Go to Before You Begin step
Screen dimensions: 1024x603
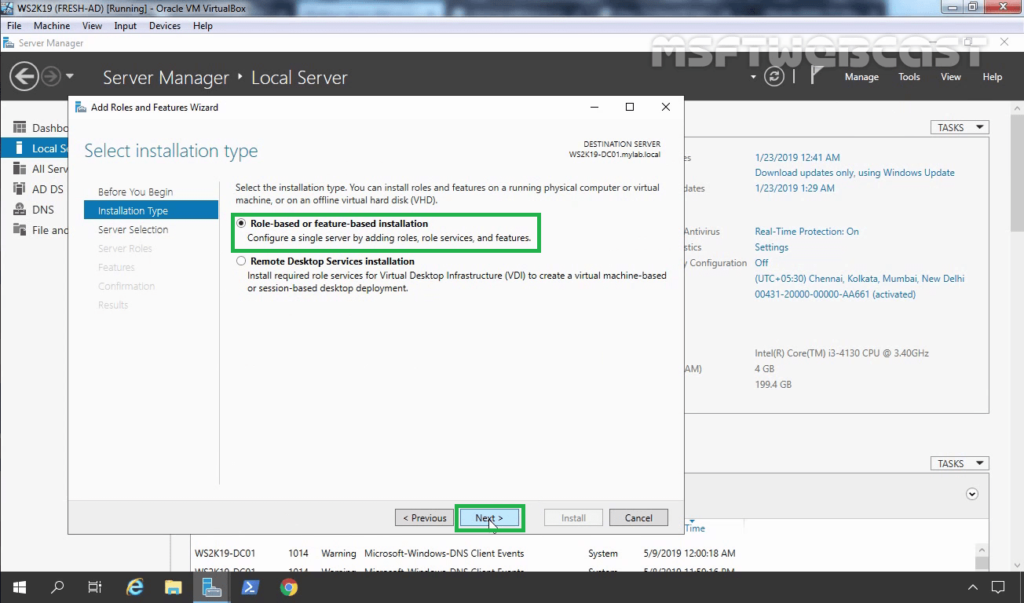click(x=135, y=191)
